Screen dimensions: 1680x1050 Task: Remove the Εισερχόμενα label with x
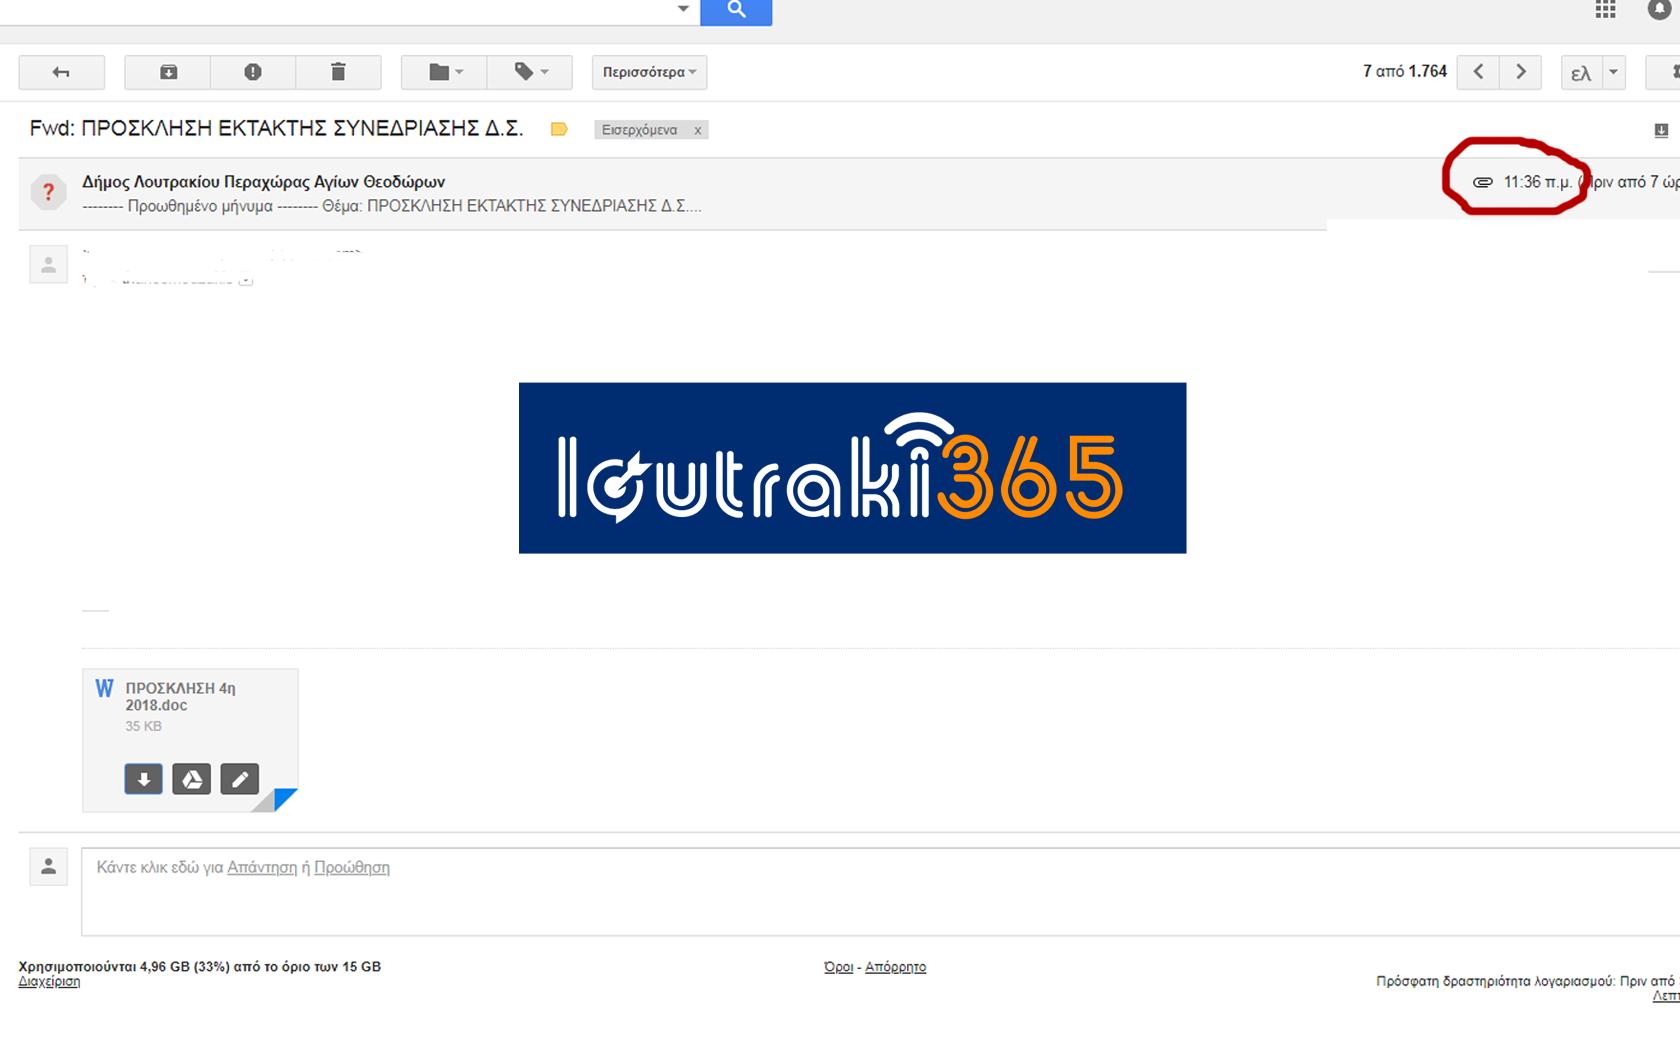(x=697, y=130)
